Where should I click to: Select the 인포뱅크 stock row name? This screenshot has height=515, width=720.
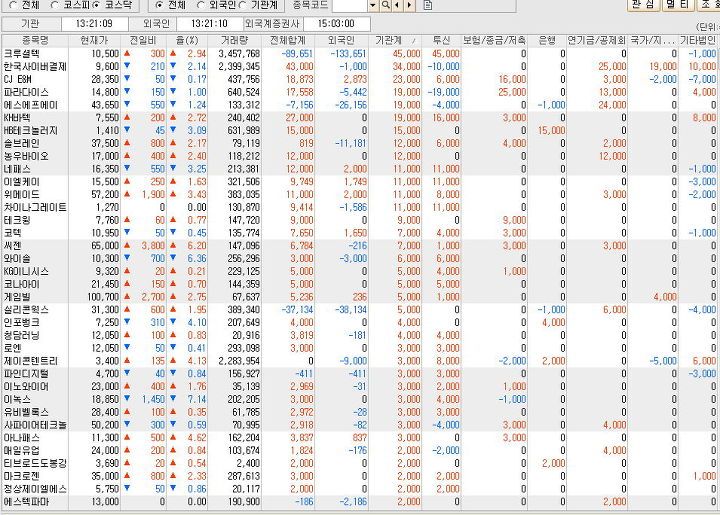[22, 323]
